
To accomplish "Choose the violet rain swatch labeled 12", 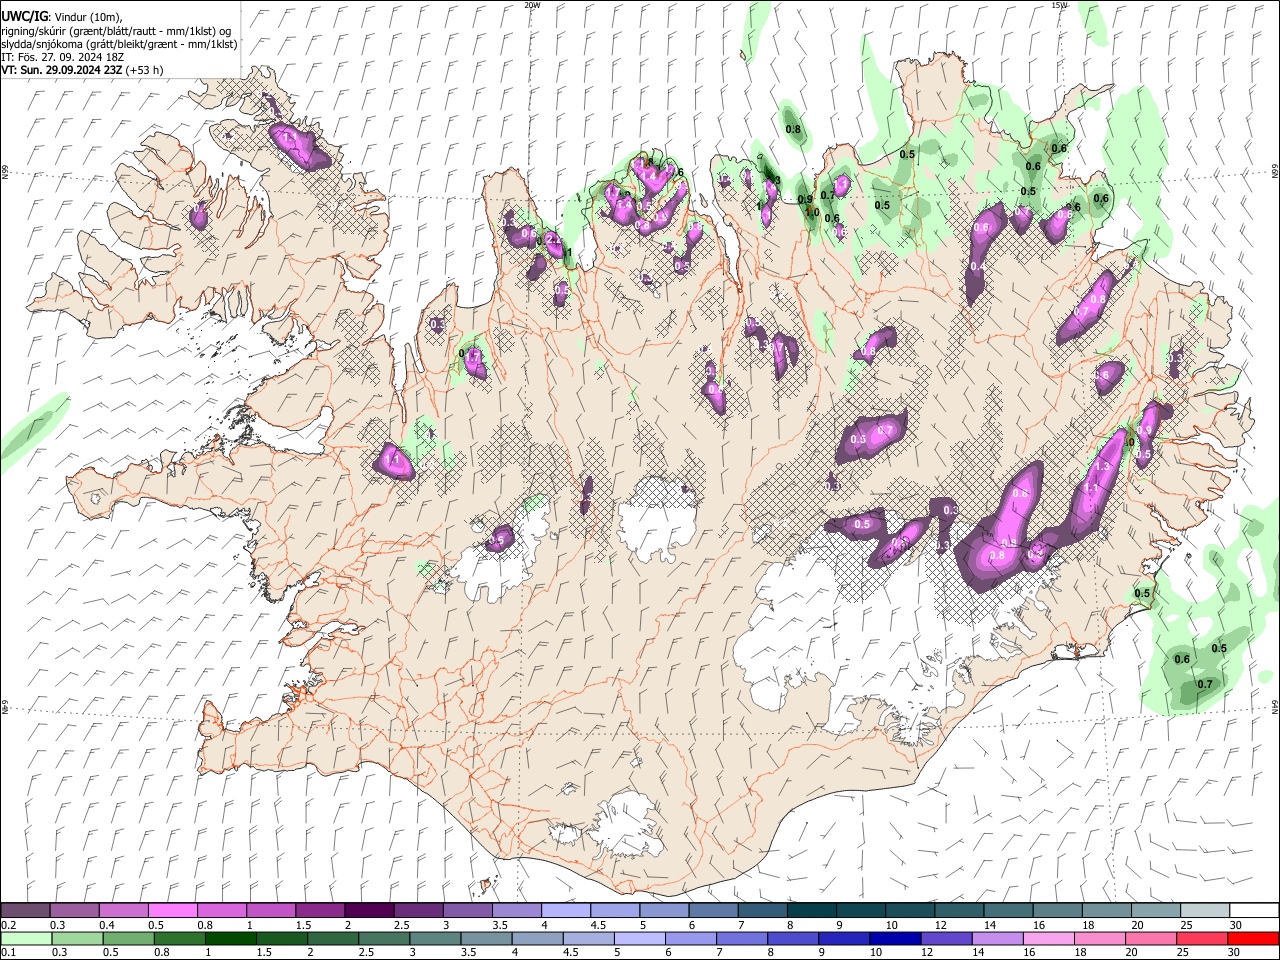I will coord(945,938).
